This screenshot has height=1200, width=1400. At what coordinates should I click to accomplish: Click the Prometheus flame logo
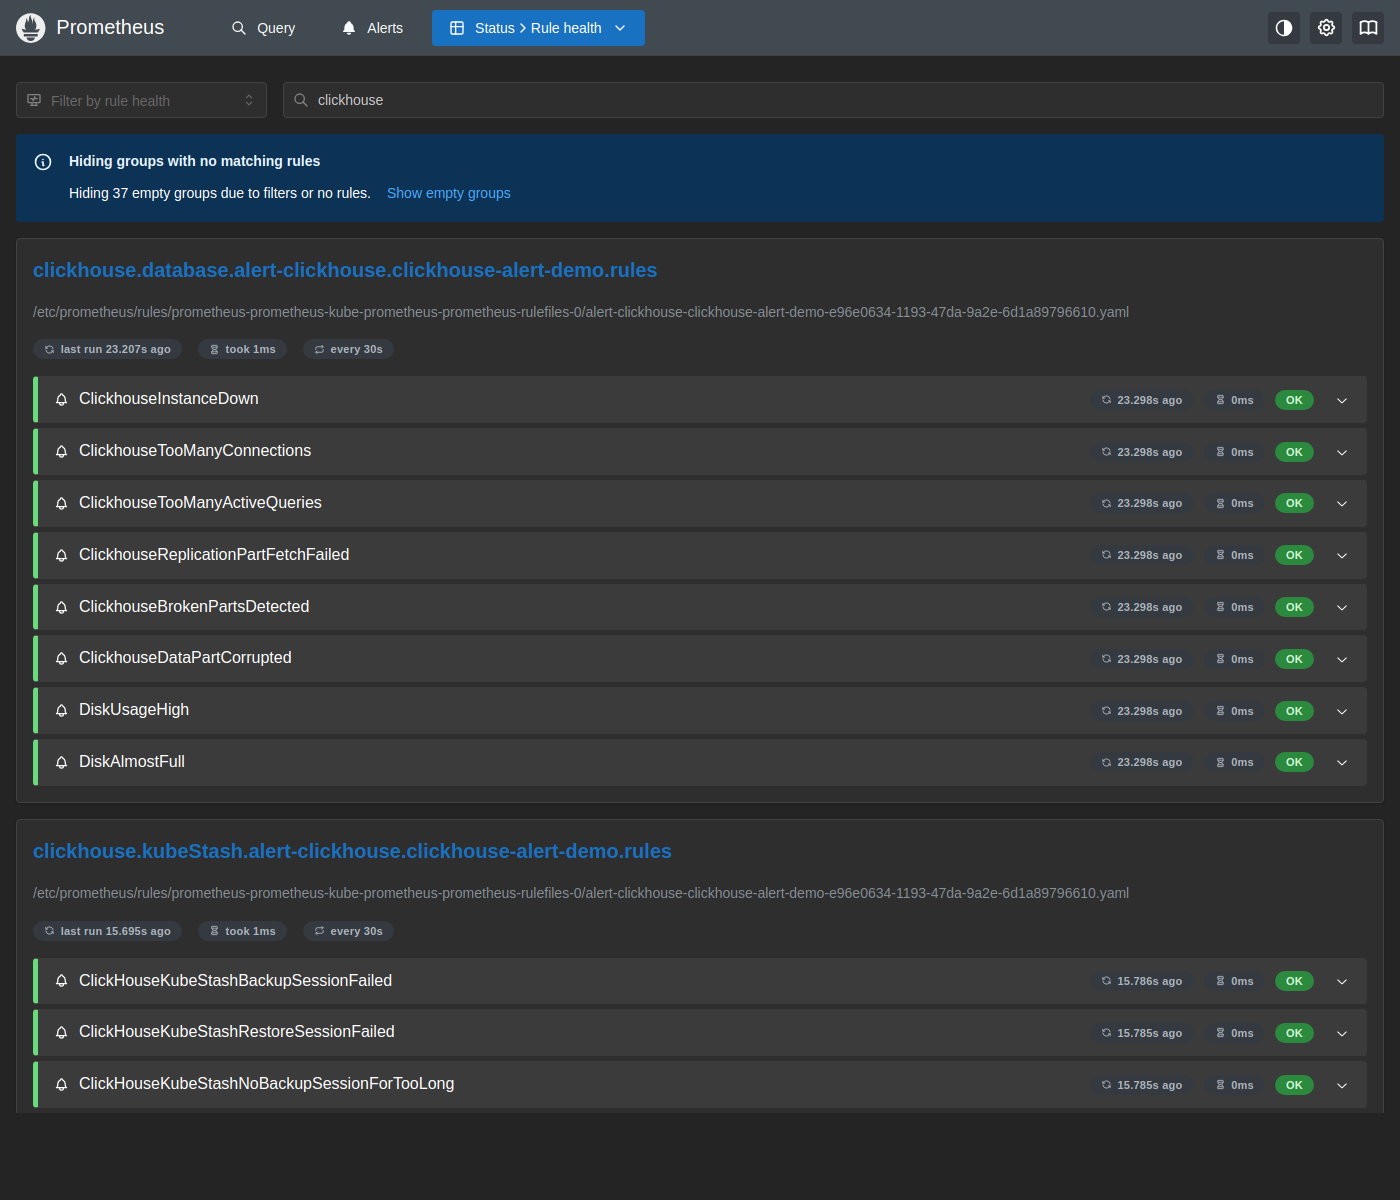click(x=31, y=28)
